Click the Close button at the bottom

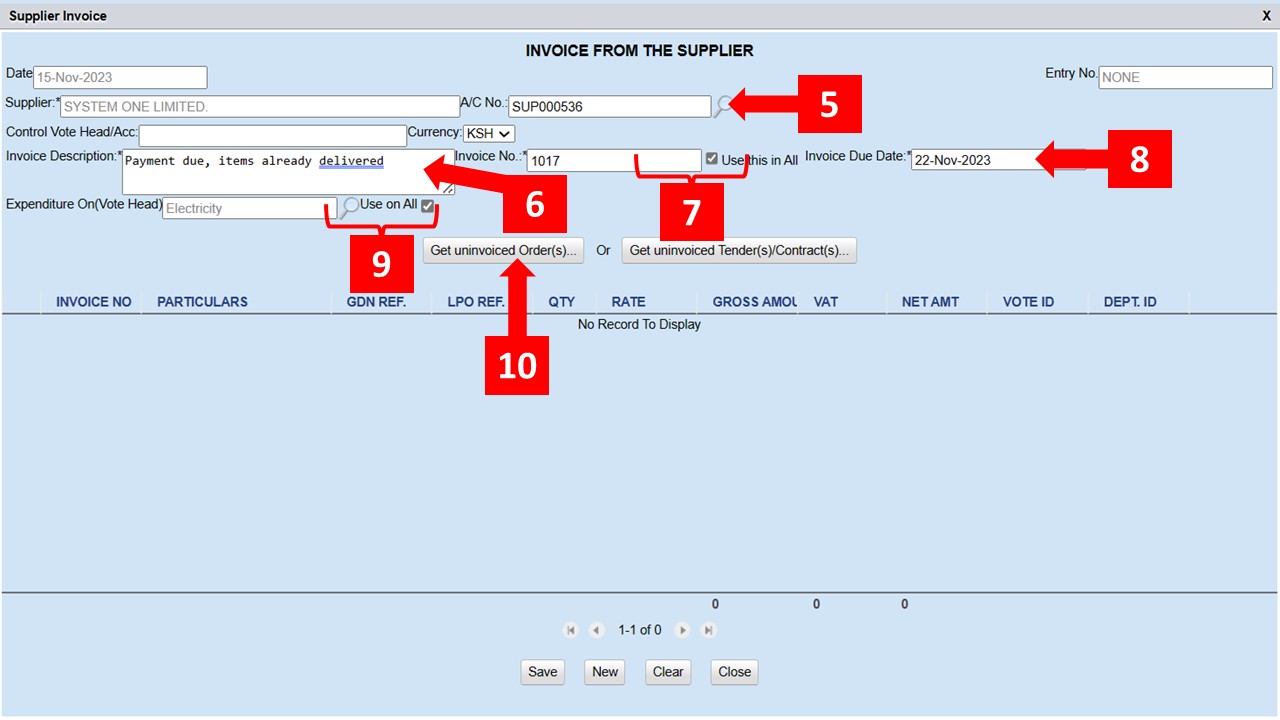coord(734,672)
